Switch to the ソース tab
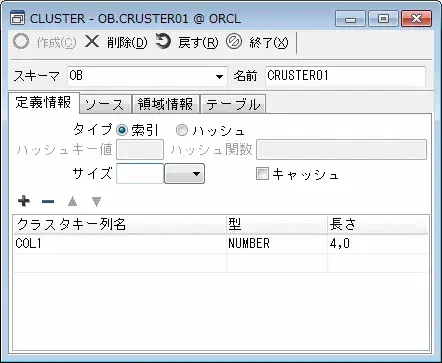Screen dimensions: 442x363 click(106, 104)
